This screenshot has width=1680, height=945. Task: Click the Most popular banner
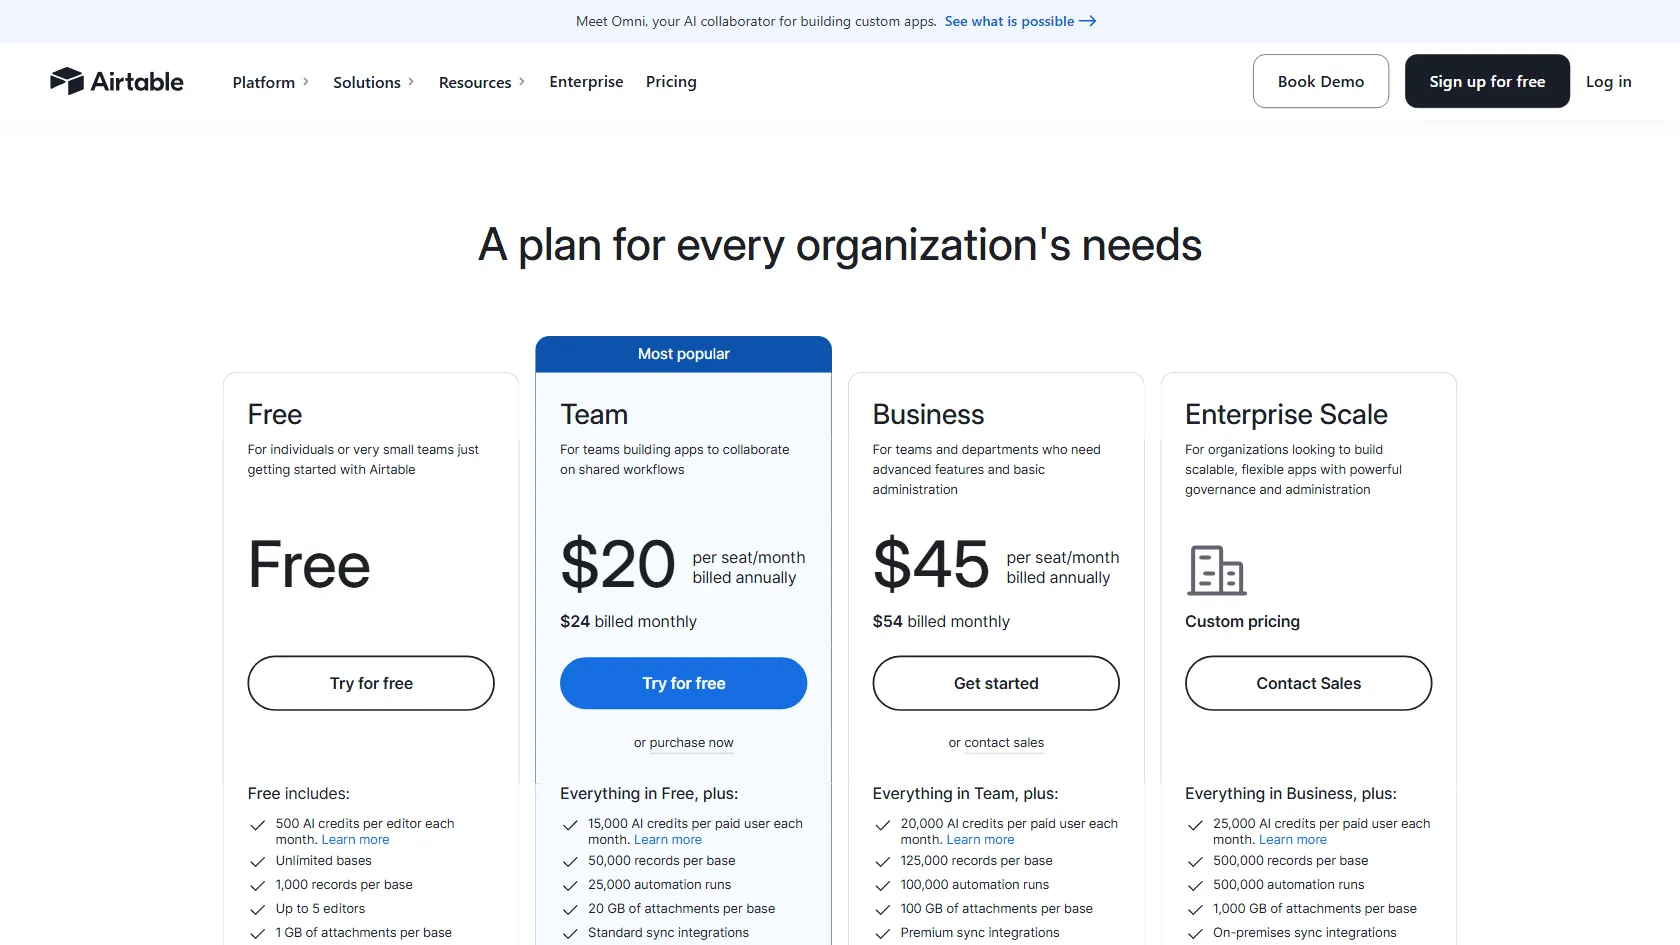pos(684,354)
